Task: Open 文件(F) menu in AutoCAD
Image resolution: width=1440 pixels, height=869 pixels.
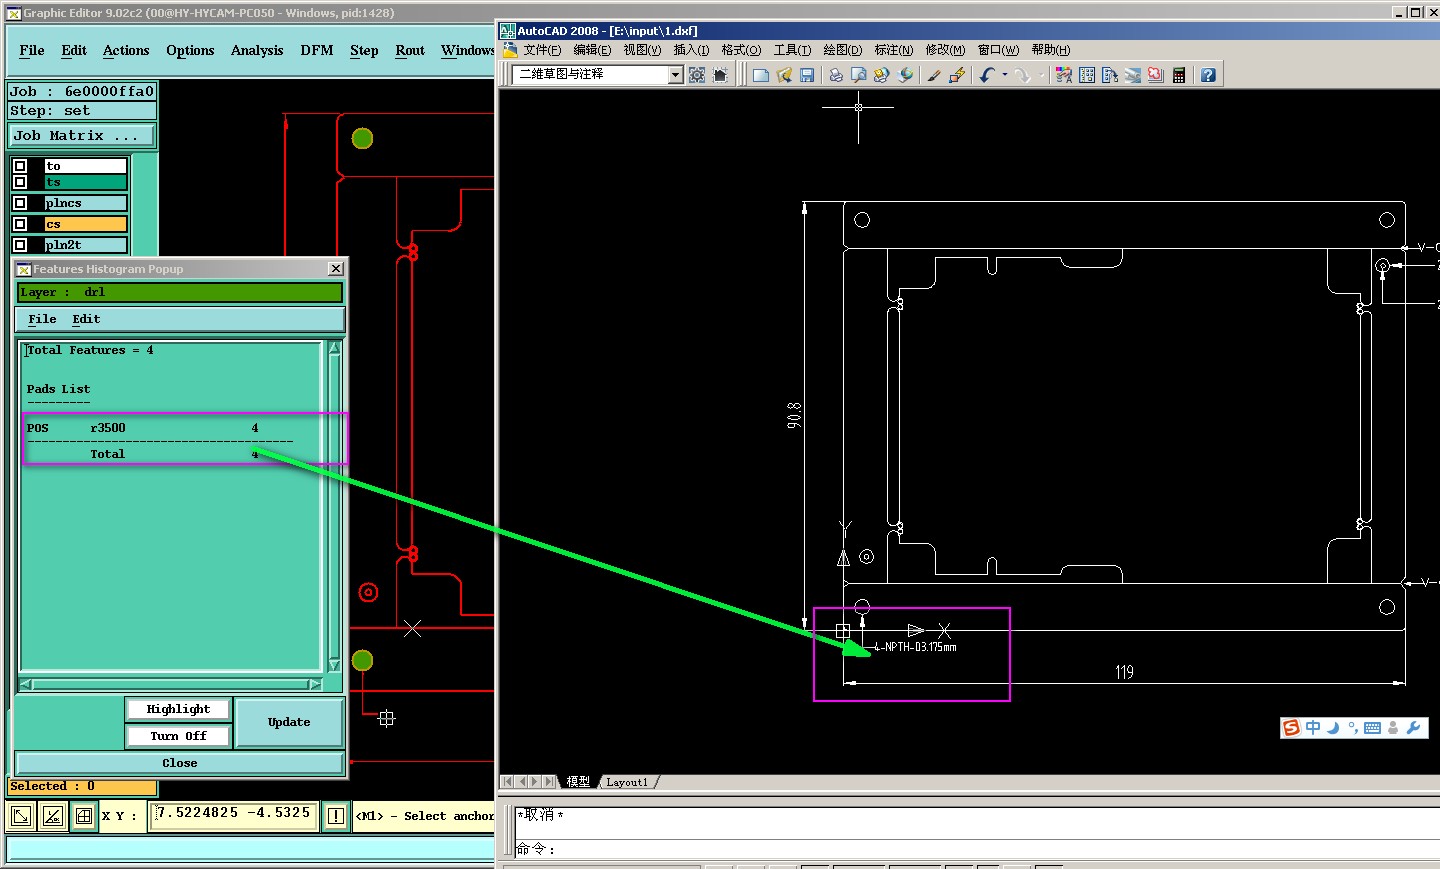Action: click(x=542, y=50)
